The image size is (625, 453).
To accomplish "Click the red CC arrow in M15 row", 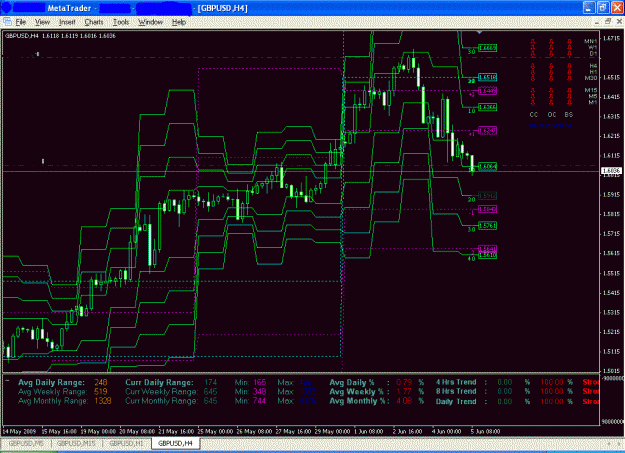I will click(533, 91).
